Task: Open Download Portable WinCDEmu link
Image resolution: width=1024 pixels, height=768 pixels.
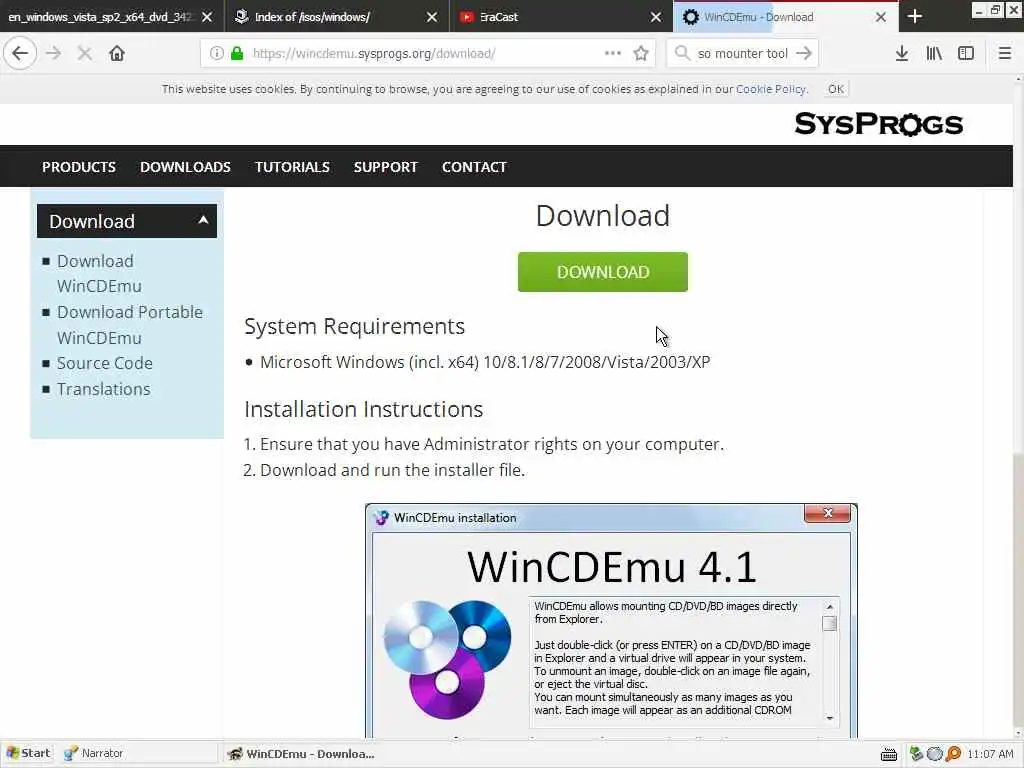Action: click(129, 325)
